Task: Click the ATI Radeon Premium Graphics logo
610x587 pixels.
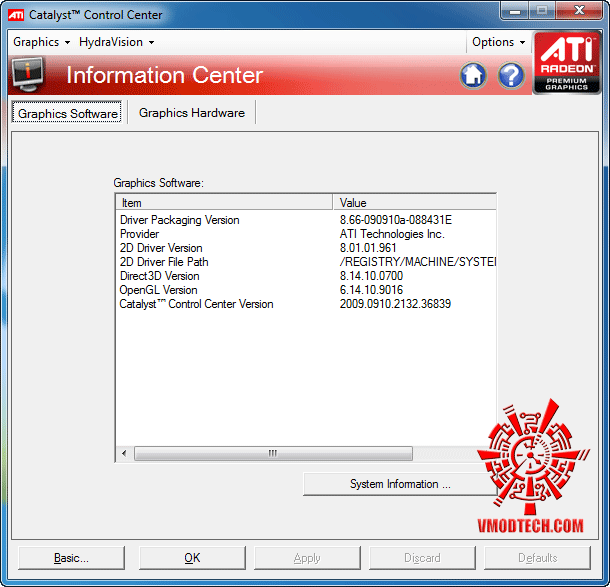Action: coord(566,63)
